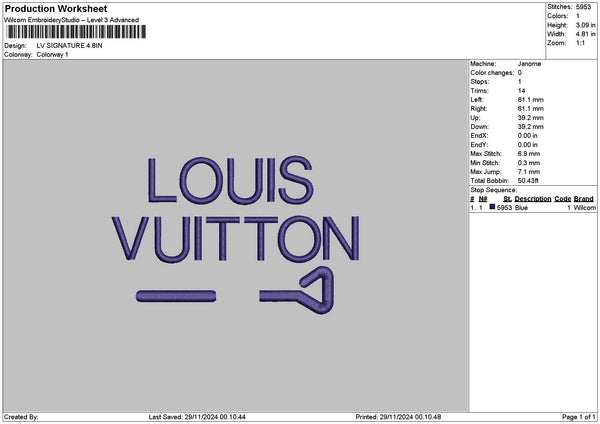The width and height of the screenshot is (600, 424).
Task: Click the 'Stop Sequence:' heading
Action: [494, 190]
